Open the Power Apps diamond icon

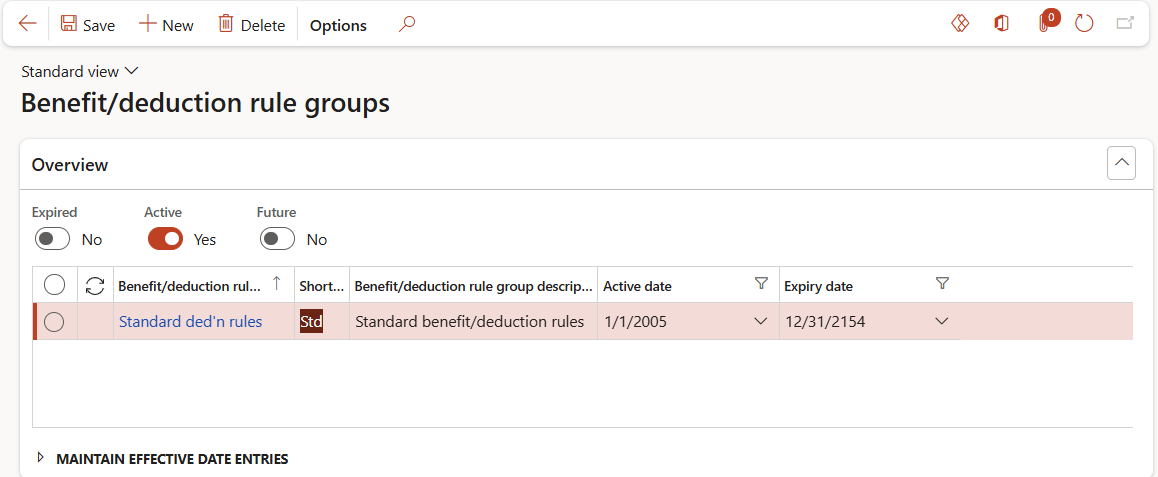[959, 24]
